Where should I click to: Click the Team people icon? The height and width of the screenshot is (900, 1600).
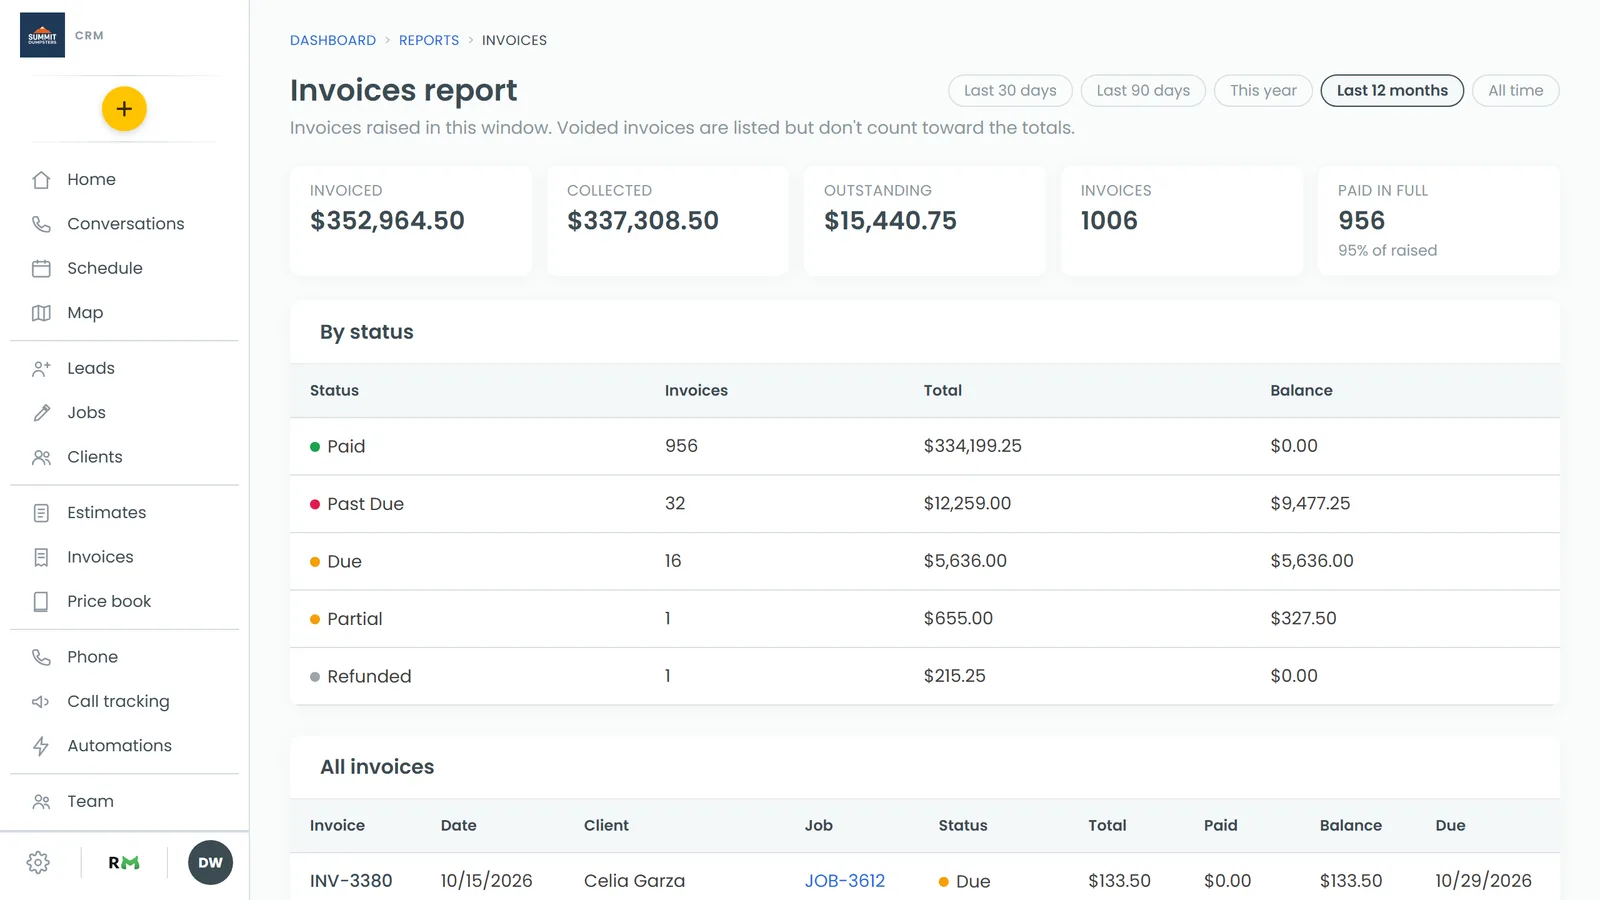pyautogui.click(x=41, y=802)
